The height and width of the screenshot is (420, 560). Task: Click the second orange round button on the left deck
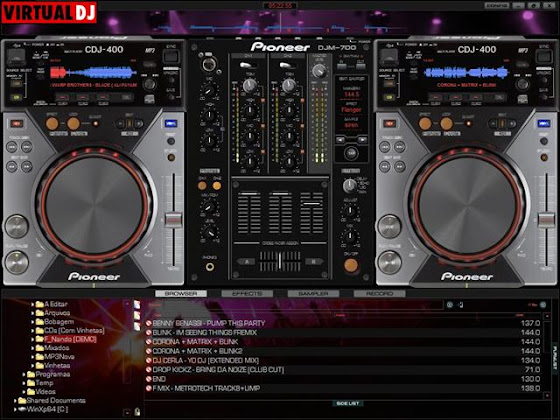pyautogui.click(x=73, y=124)
